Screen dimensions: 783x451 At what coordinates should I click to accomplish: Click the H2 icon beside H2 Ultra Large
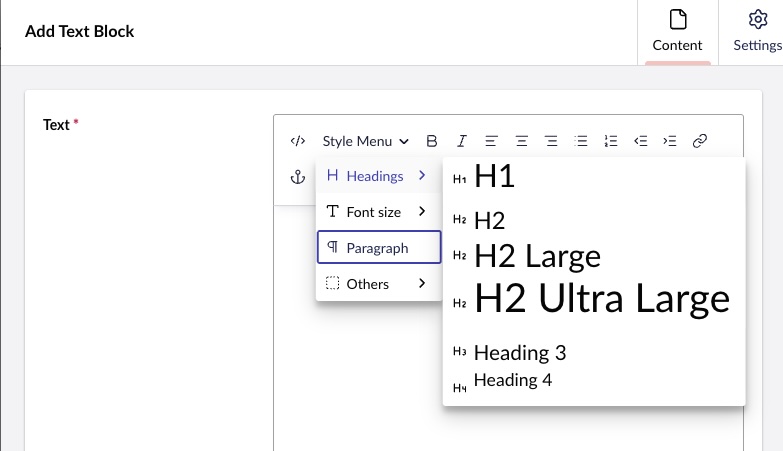pos(459,304)
